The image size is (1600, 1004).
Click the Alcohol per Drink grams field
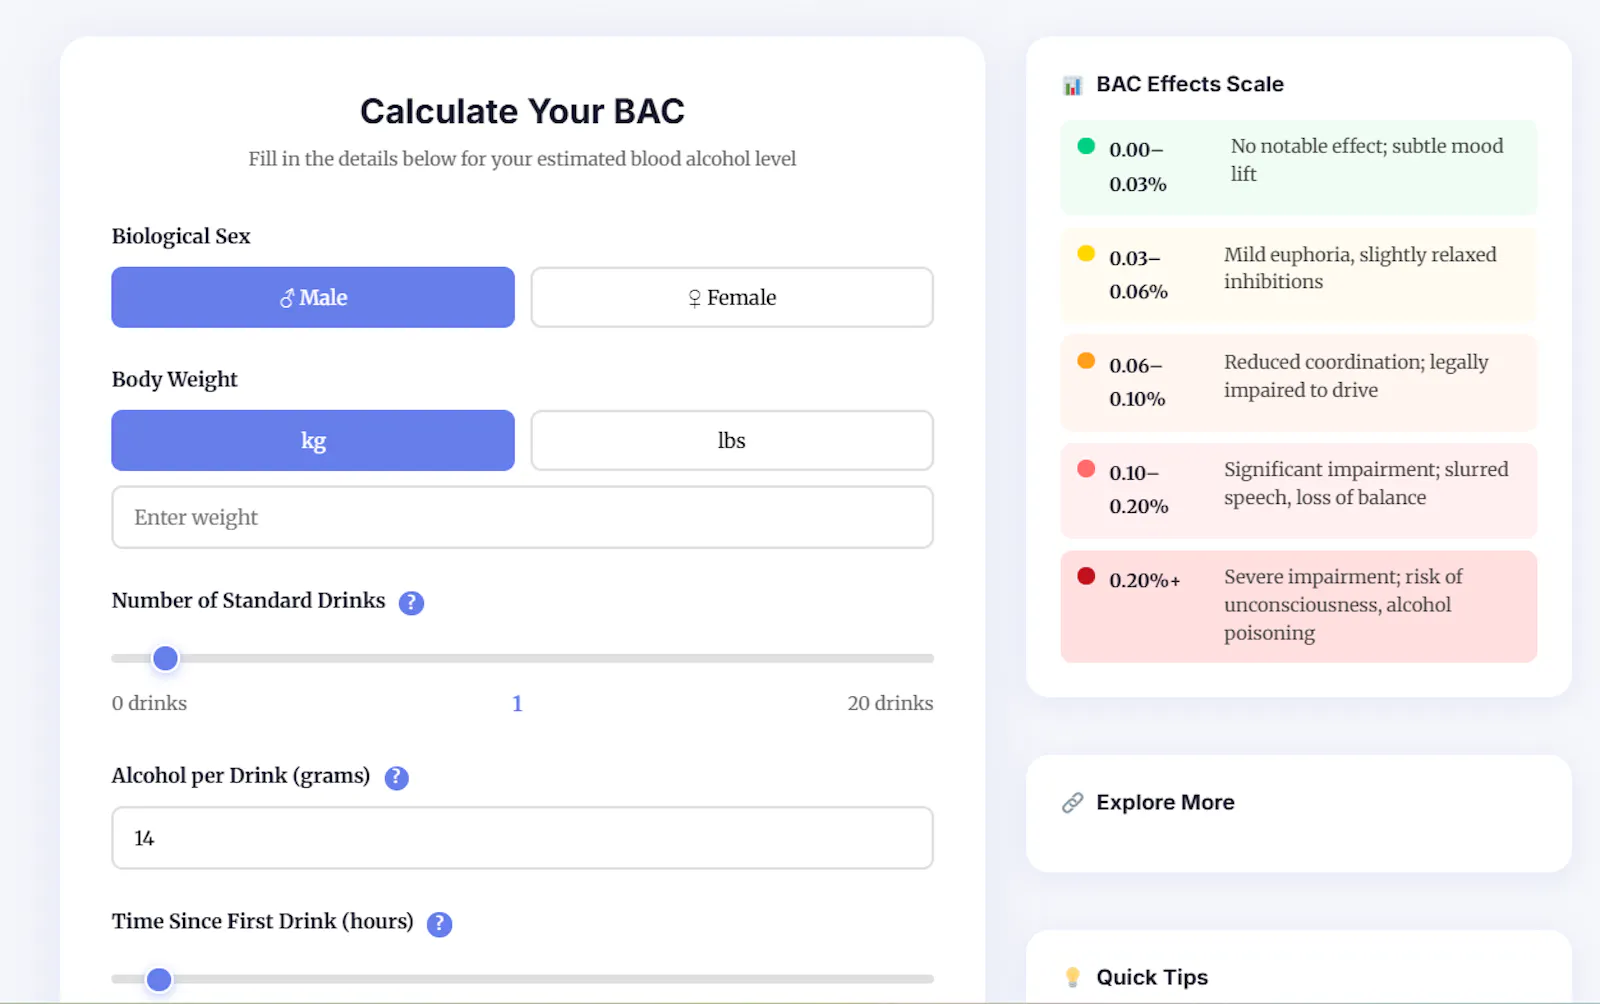(x=522, y=838)
